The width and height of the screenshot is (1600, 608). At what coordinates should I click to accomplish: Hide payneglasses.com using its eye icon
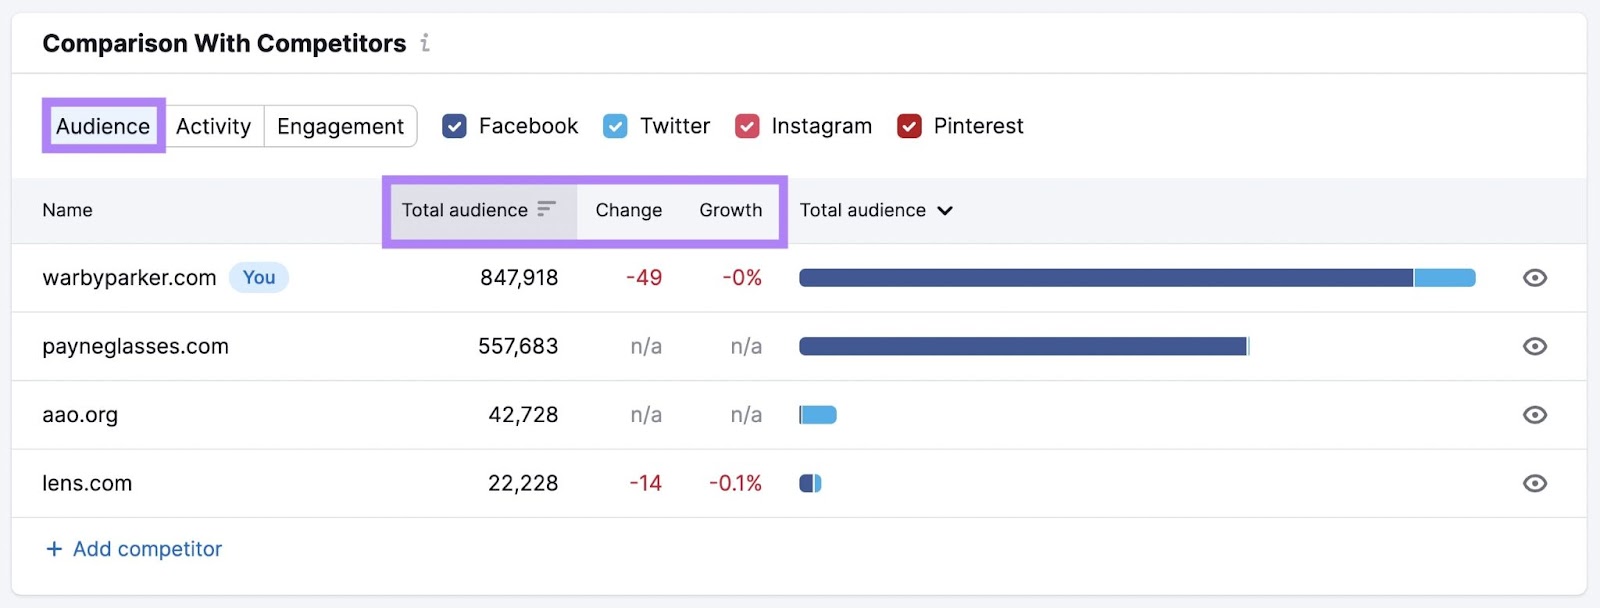(1534, 346)
